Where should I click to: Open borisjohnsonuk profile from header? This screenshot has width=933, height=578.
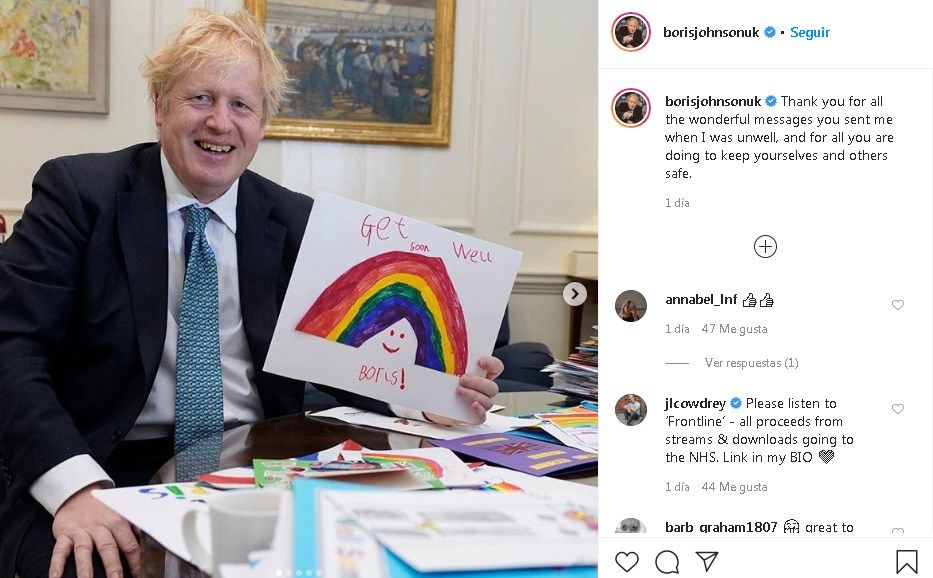(x=711, y=32)
